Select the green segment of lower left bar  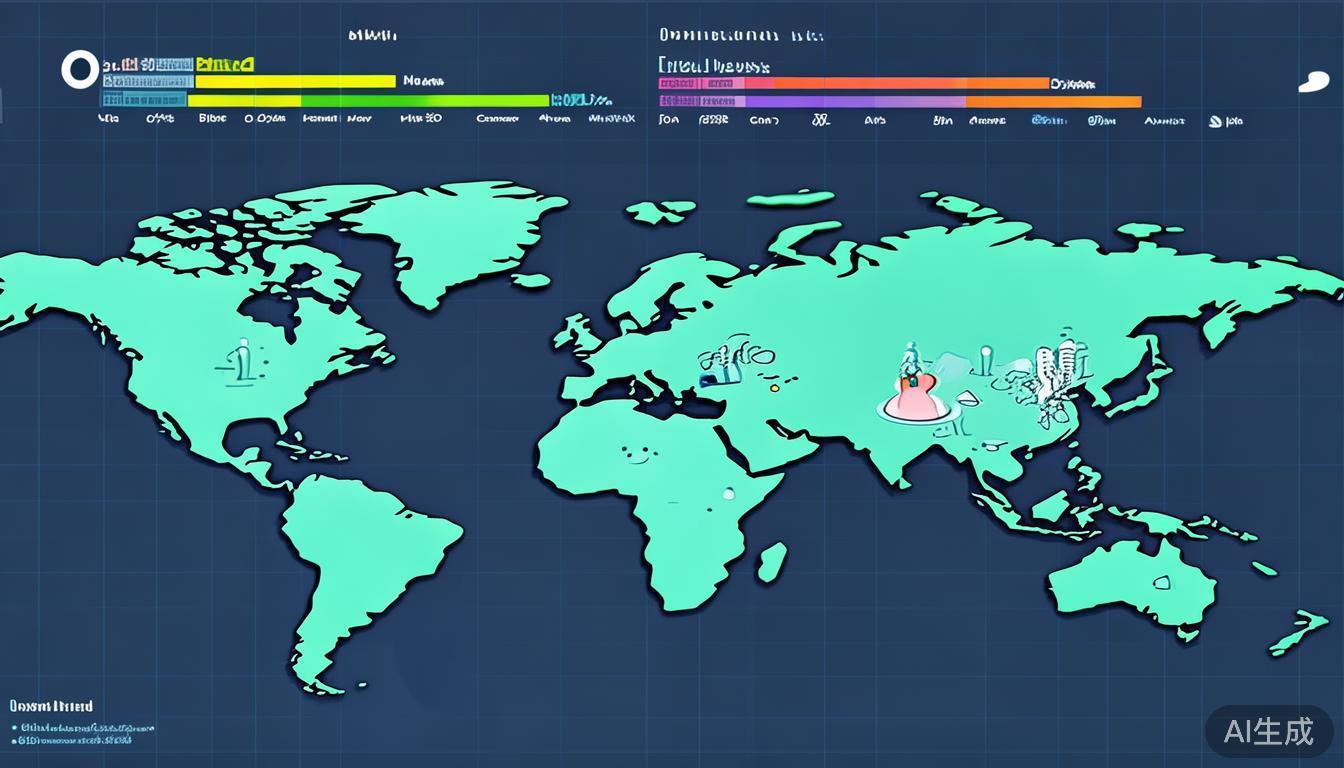tap(425, 101)
